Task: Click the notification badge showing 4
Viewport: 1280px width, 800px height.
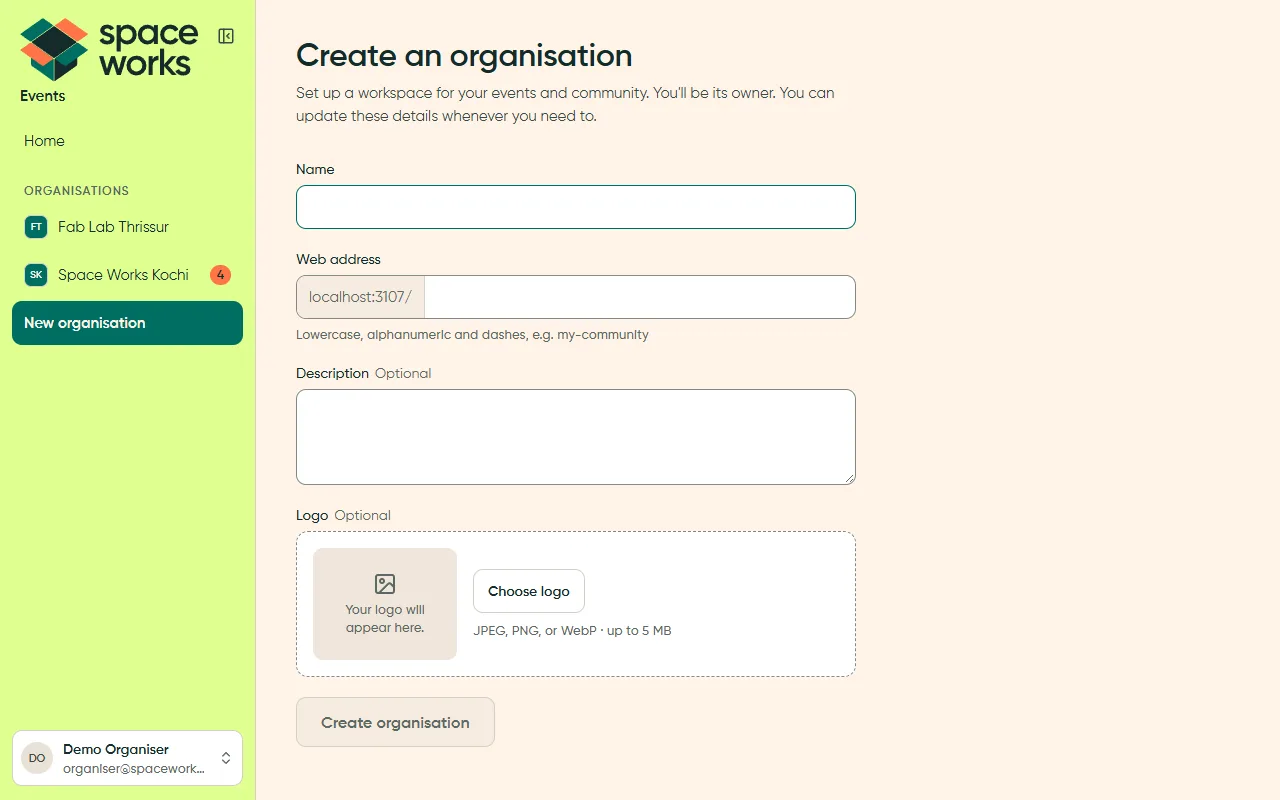Action: coord(220,275)
